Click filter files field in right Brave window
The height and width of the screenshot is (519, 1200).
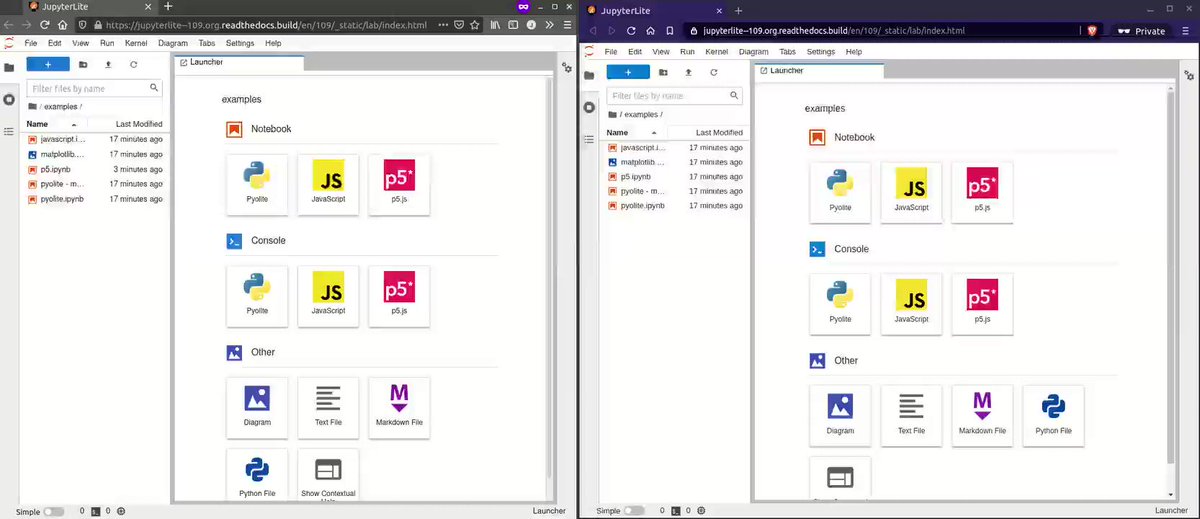tap(675, 96)
